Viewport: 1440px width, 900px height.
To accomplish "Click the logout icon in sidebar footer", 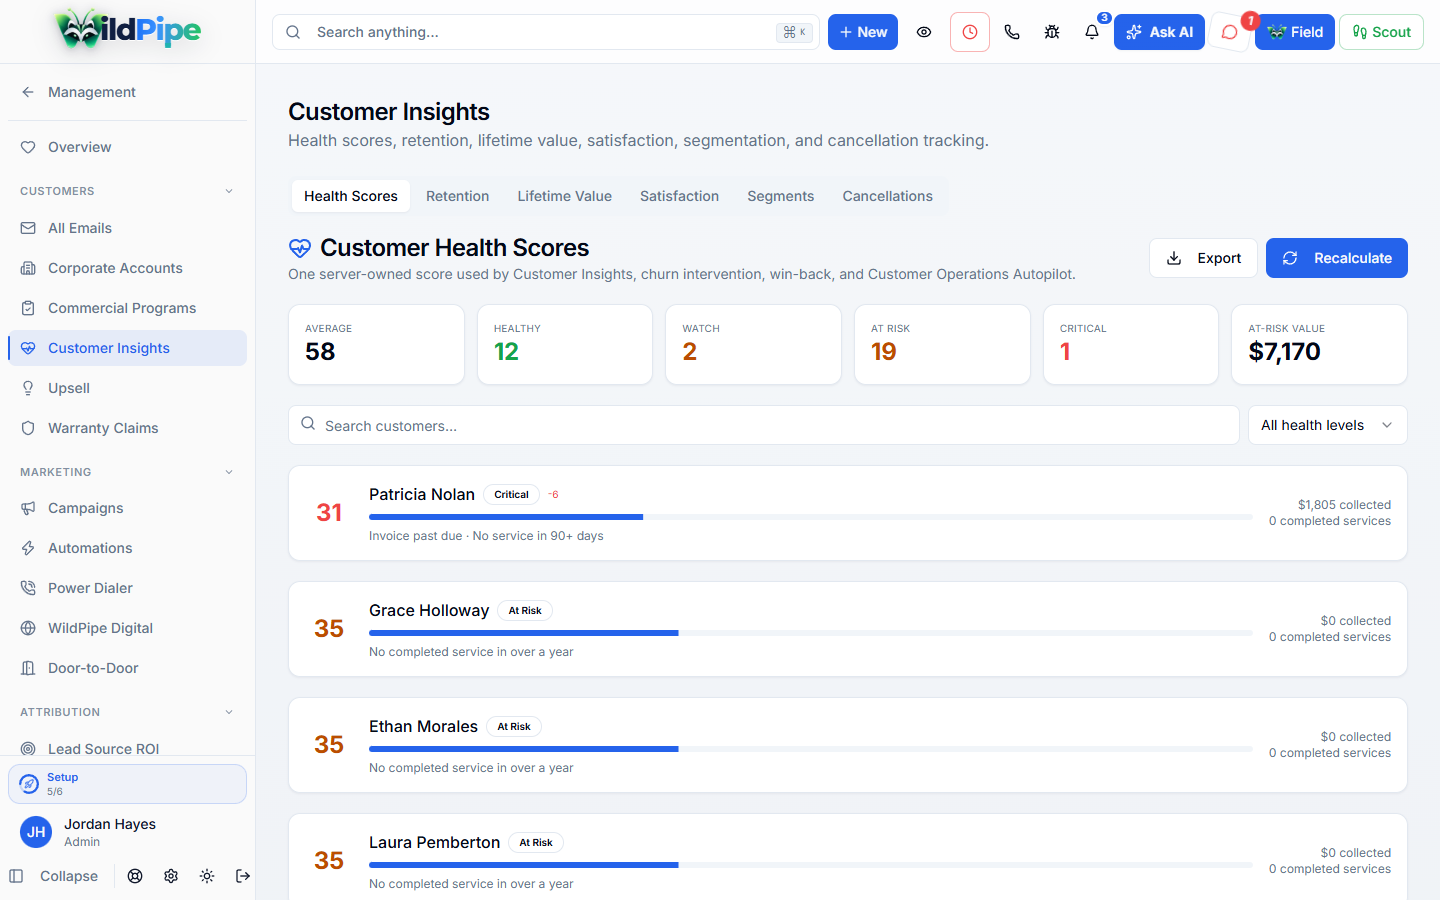I will pos(243,876).
